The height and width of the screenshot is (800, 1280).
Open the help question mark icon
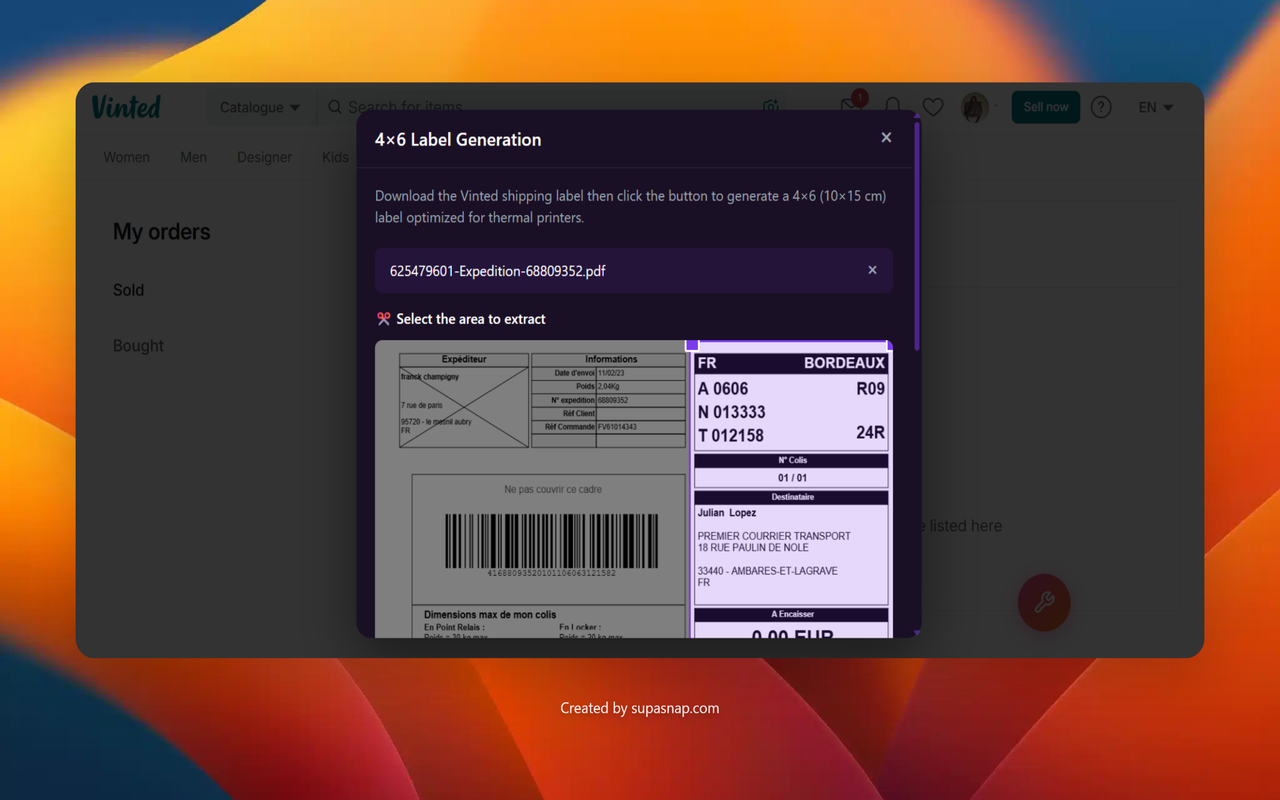pos(1101,107)
